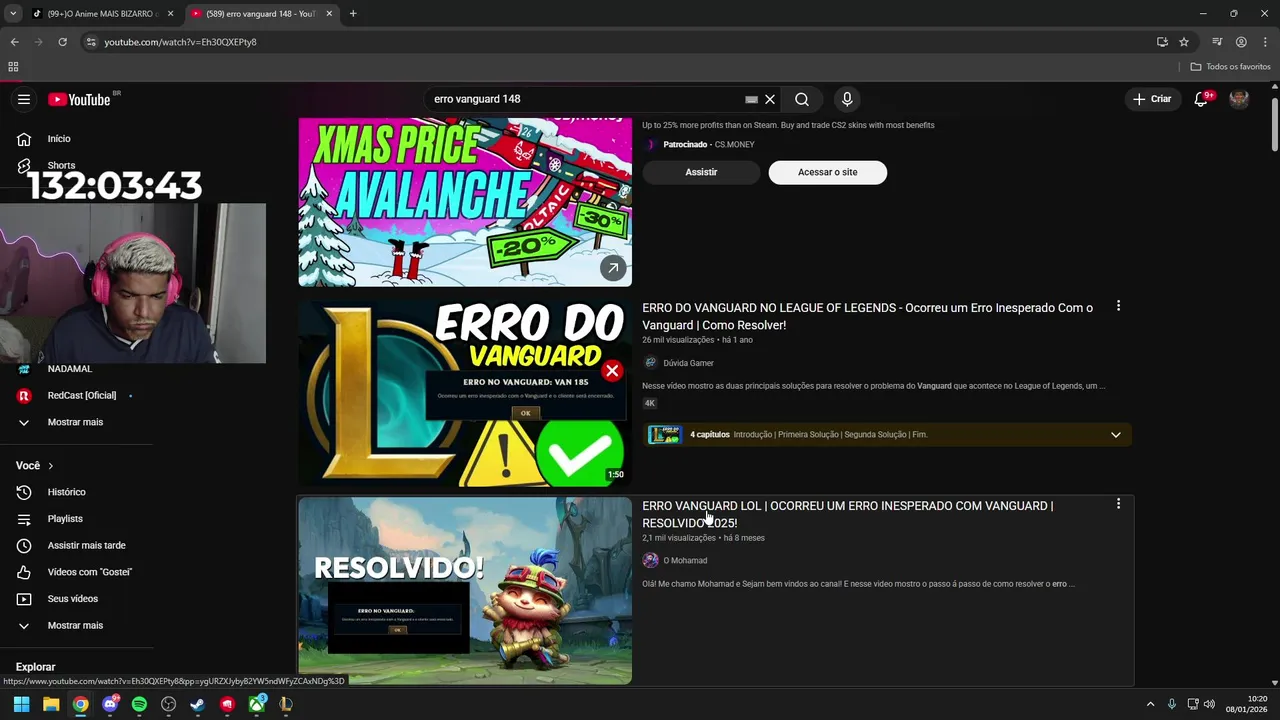
Task: Open File Explorer from the taskbar
Action: pos(51,704)
